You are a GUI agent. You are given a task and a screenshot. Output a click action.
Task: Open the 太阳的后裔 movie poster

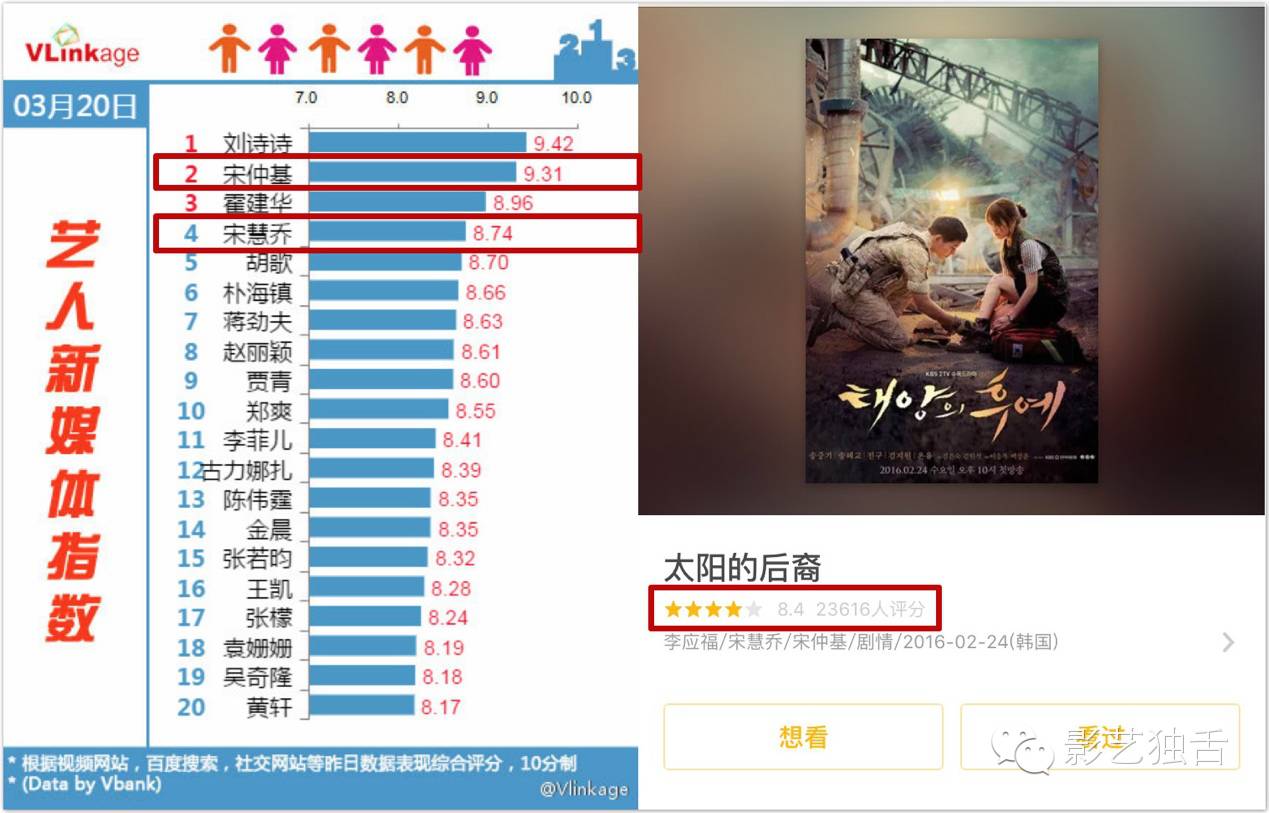(952, 260)
